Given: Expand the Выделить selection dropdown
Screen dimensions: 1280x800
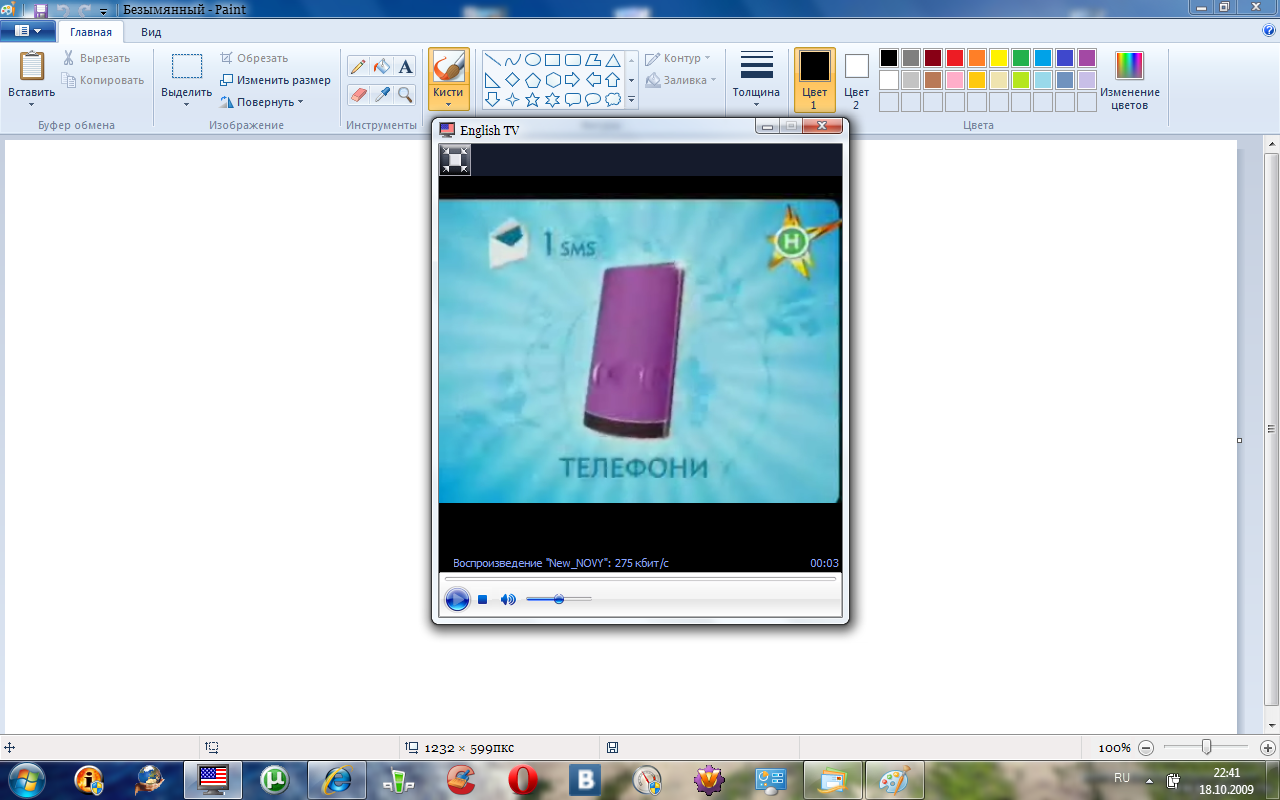Looking at the screenshot, I should click(187, 104).
